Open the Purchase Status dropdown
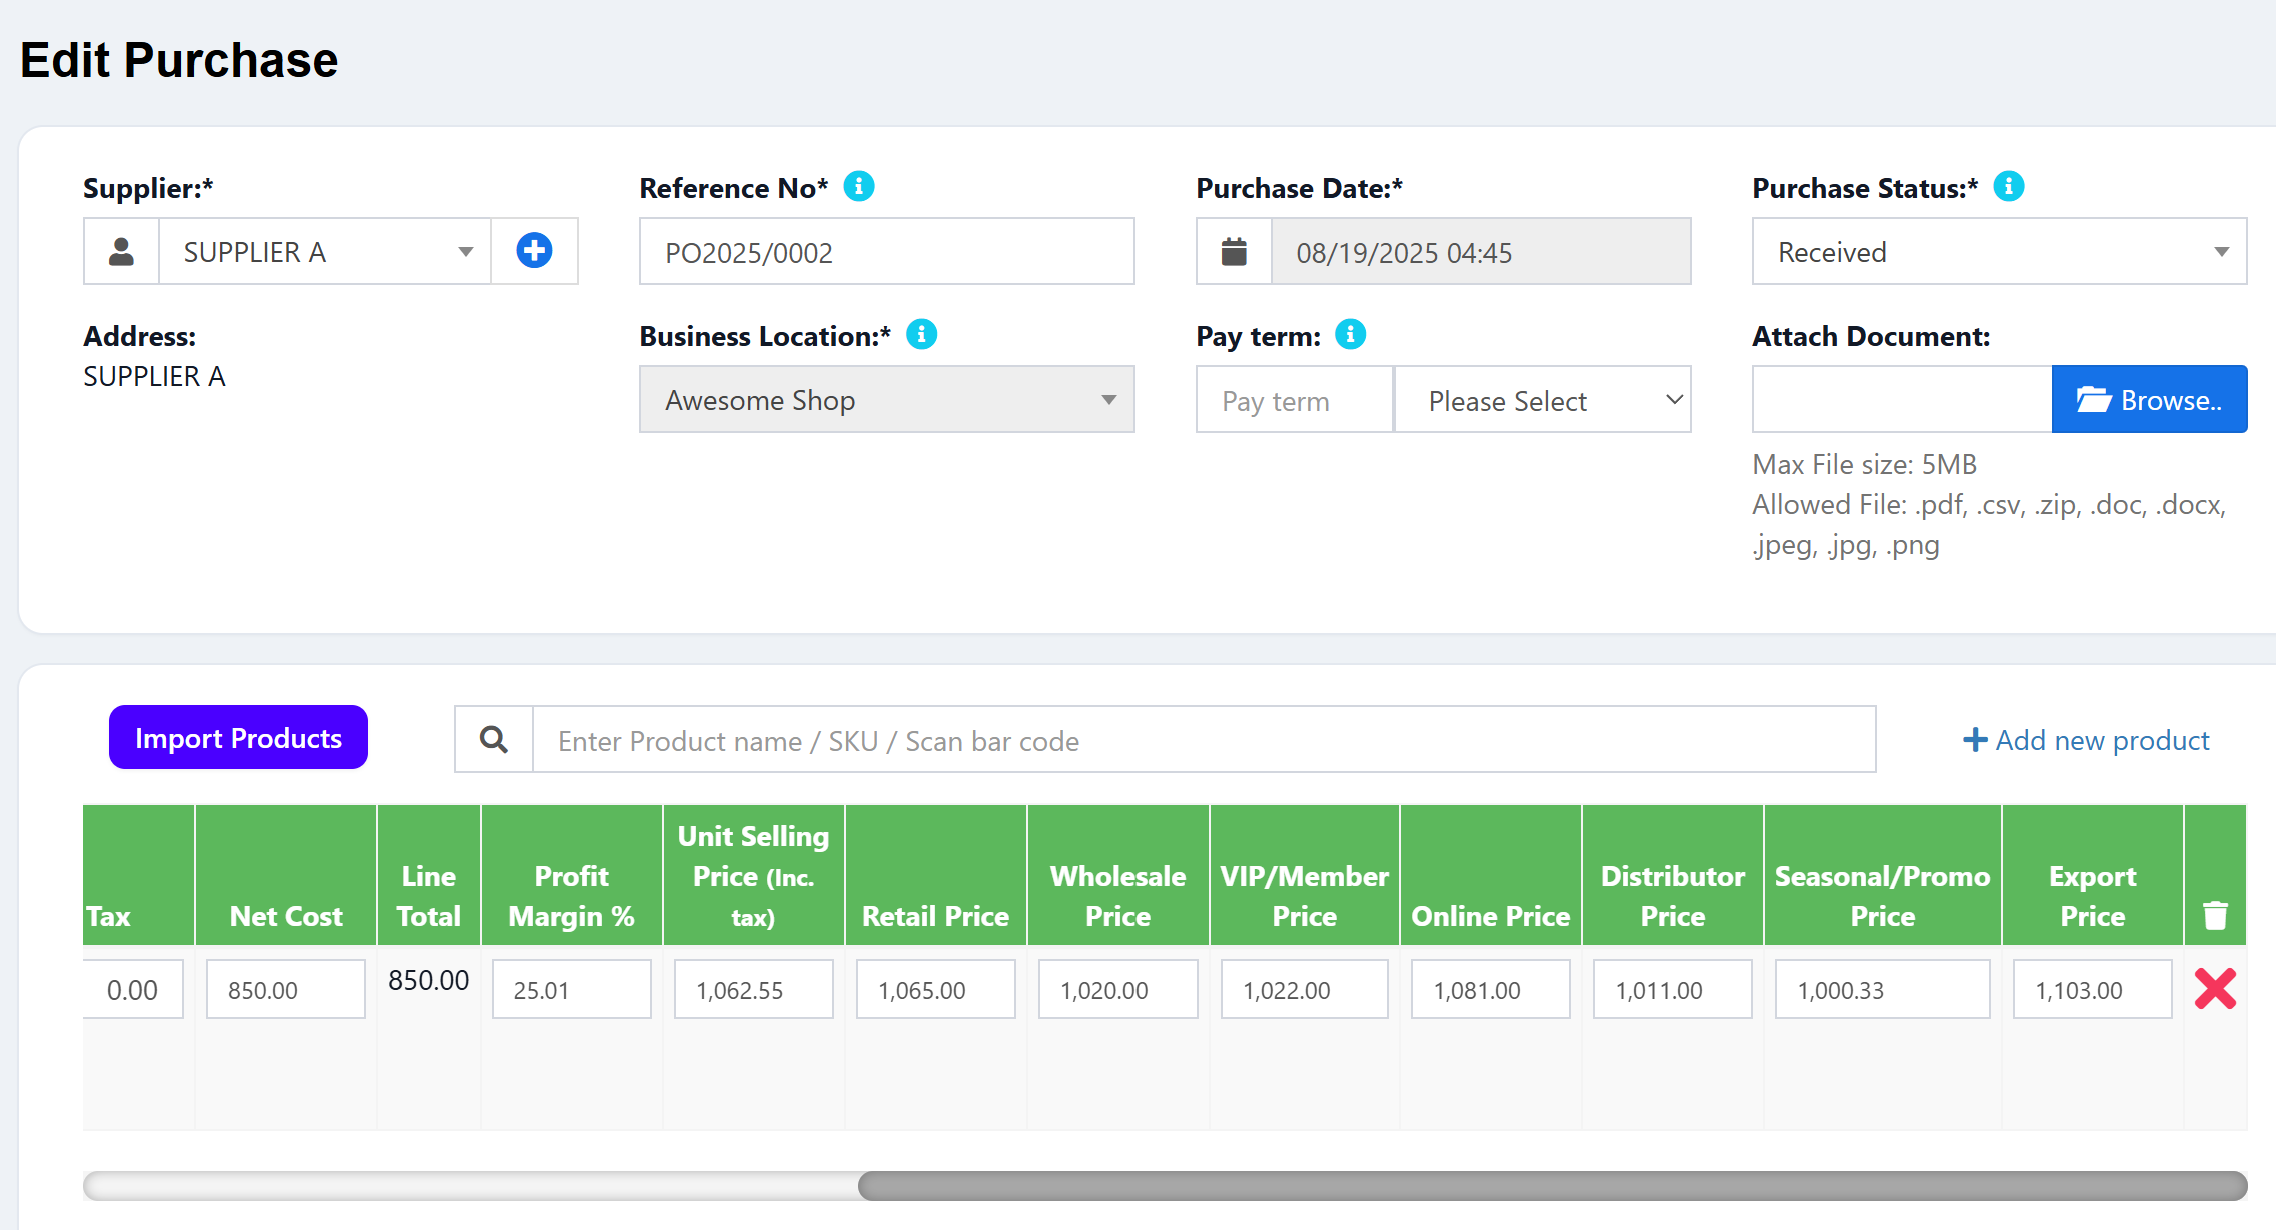This screenshot has height=1230, width=2276. (1998, 252)
